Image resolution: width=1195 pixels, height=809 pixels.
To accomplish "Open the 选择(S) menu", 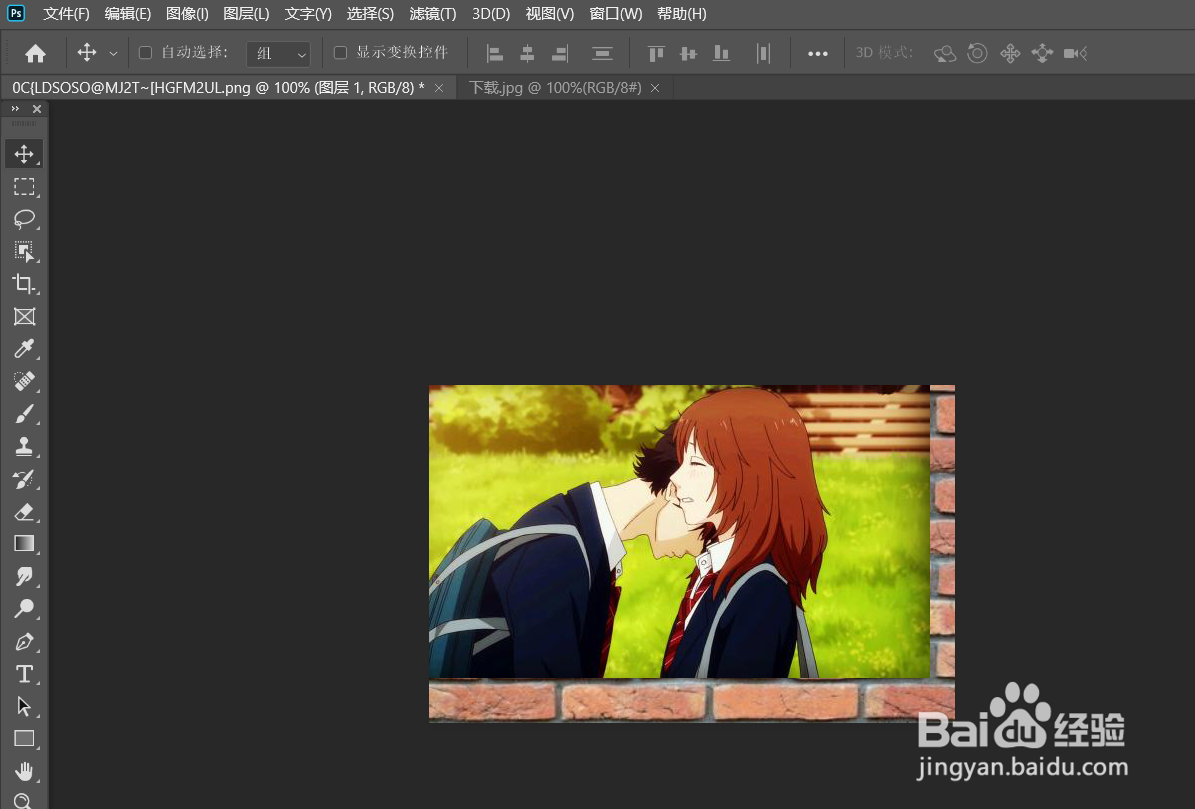I will pos(370,14).
